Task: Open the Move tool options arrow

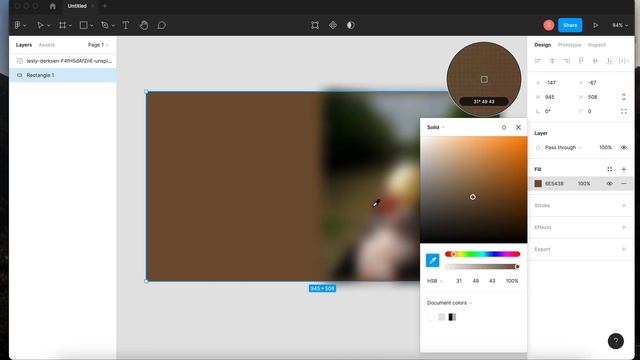Action: pyautogui.click(x=49, y=26)
